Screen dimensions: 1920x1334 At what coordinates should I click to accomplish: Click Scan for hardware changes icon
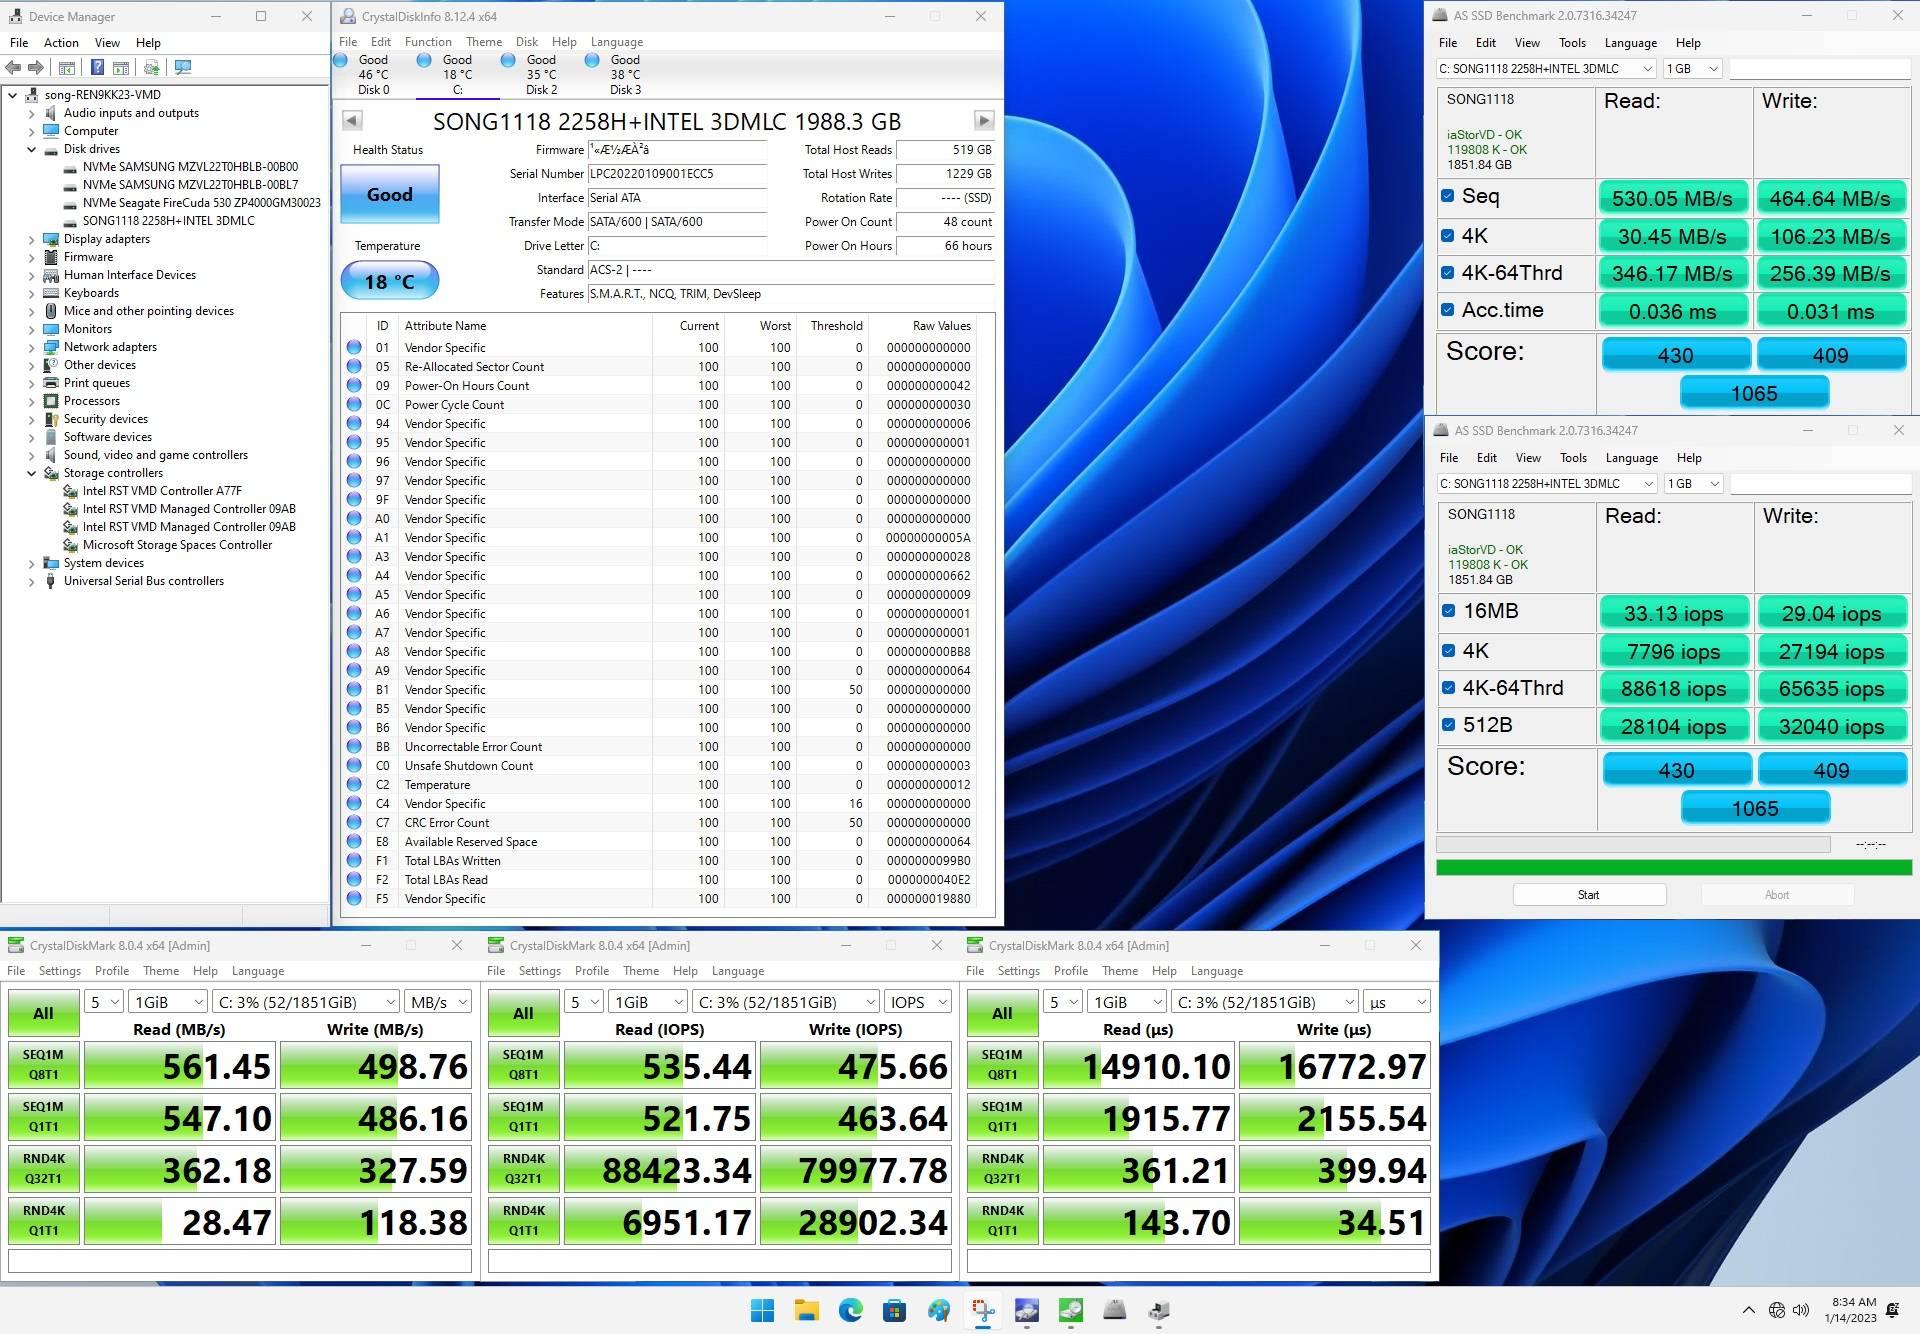point(183,67)
